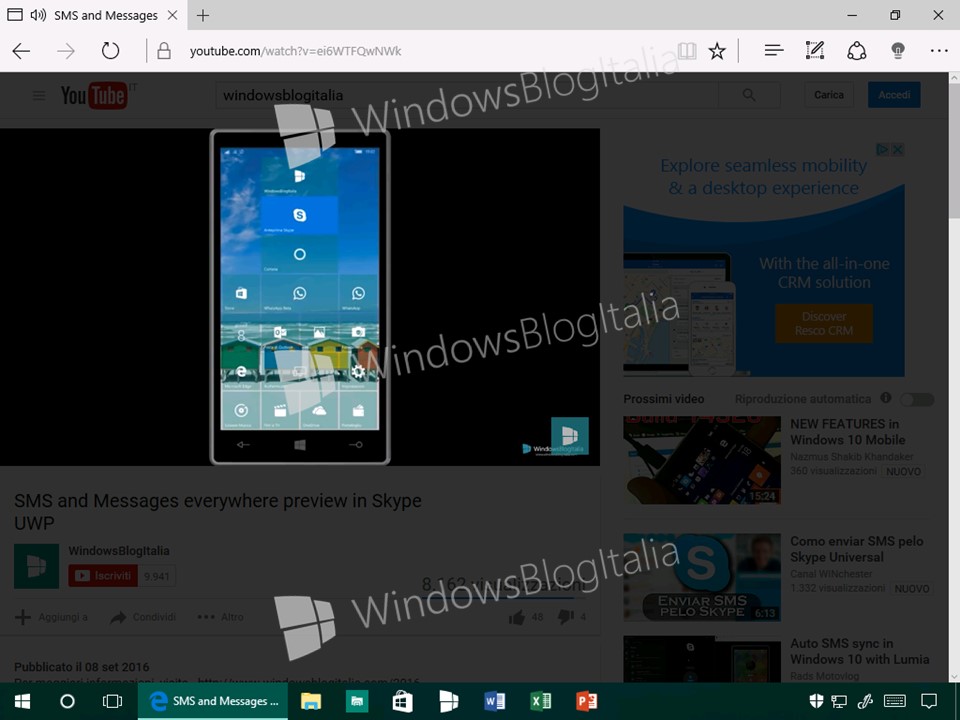Click the WindowsBlogItalia watermark logo in video
The width and height of the screenshot is (960, 720).
tap(569, 436)
